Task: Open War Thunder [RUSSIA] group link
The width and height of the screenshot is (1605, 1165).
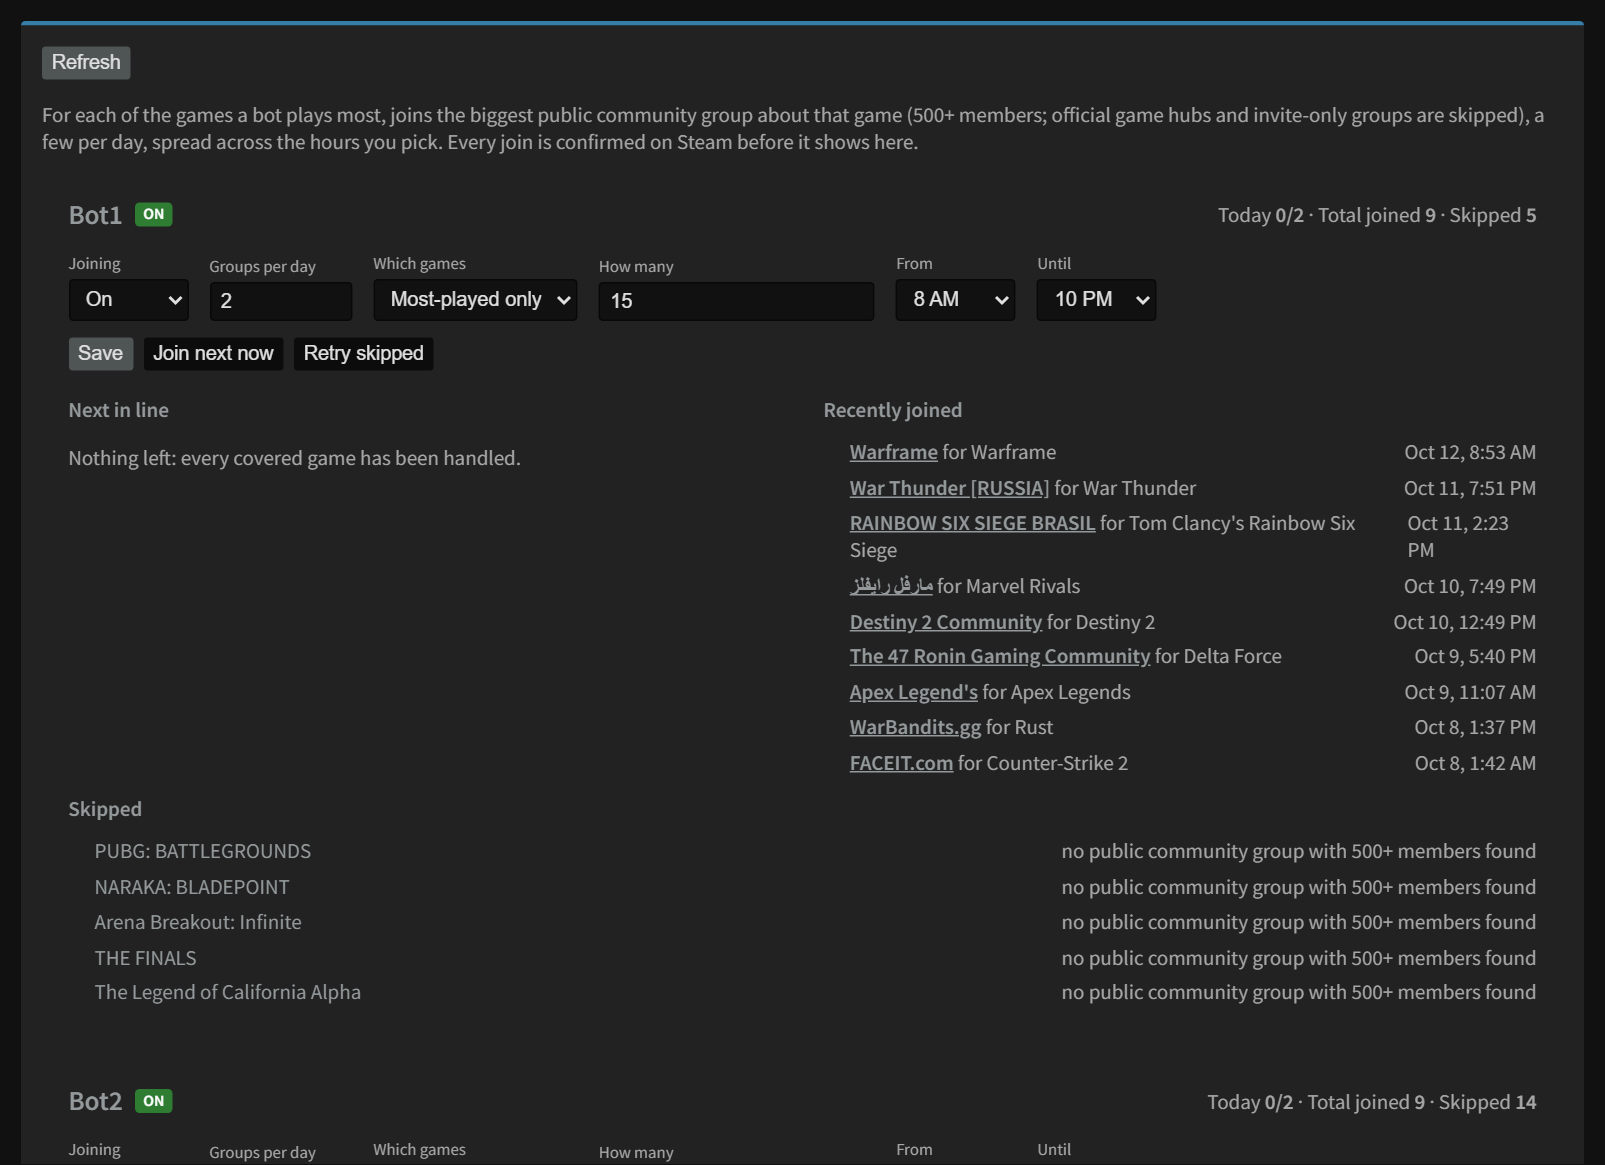Action: click(x=949, y=488)
